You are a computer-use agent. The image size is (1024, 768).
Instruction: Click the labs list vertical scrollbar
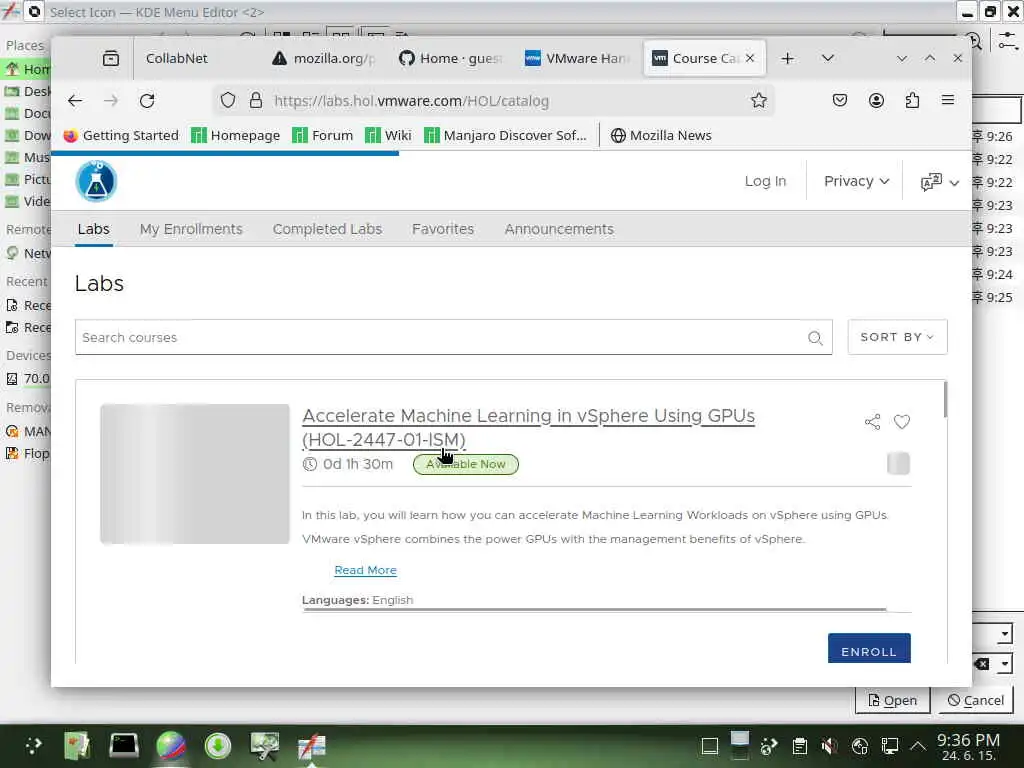click(x=945, y=399)
